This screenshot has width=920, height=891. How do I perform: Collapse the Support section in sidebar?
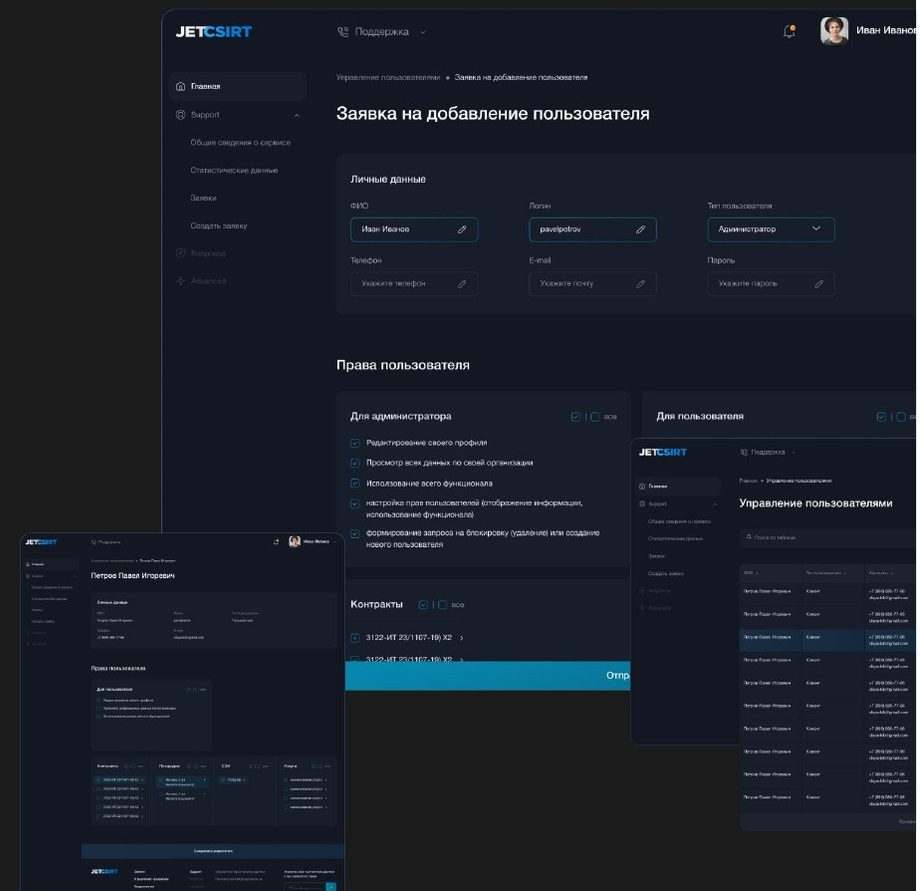(x=297, y=116)
